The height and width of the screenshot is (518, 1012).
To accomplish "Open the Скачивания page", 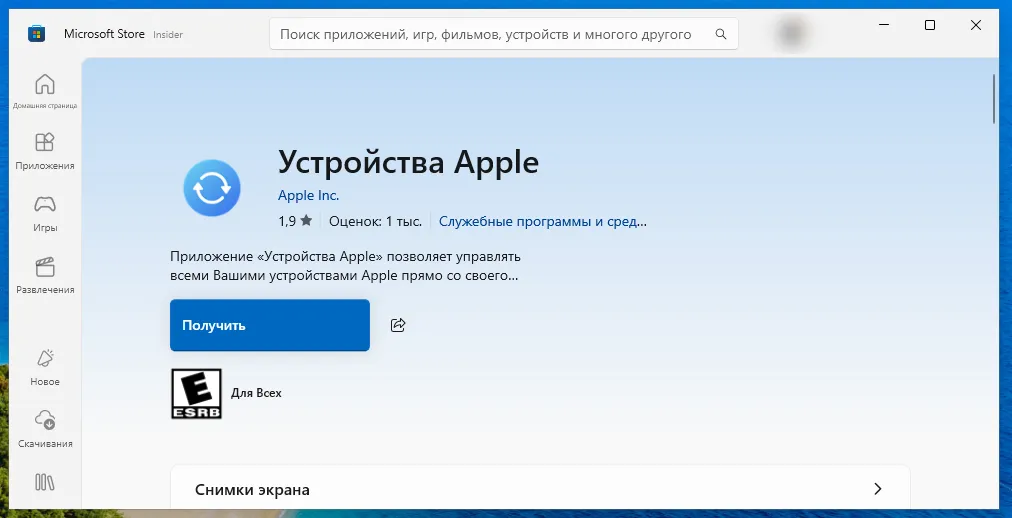I will [45, 430].
